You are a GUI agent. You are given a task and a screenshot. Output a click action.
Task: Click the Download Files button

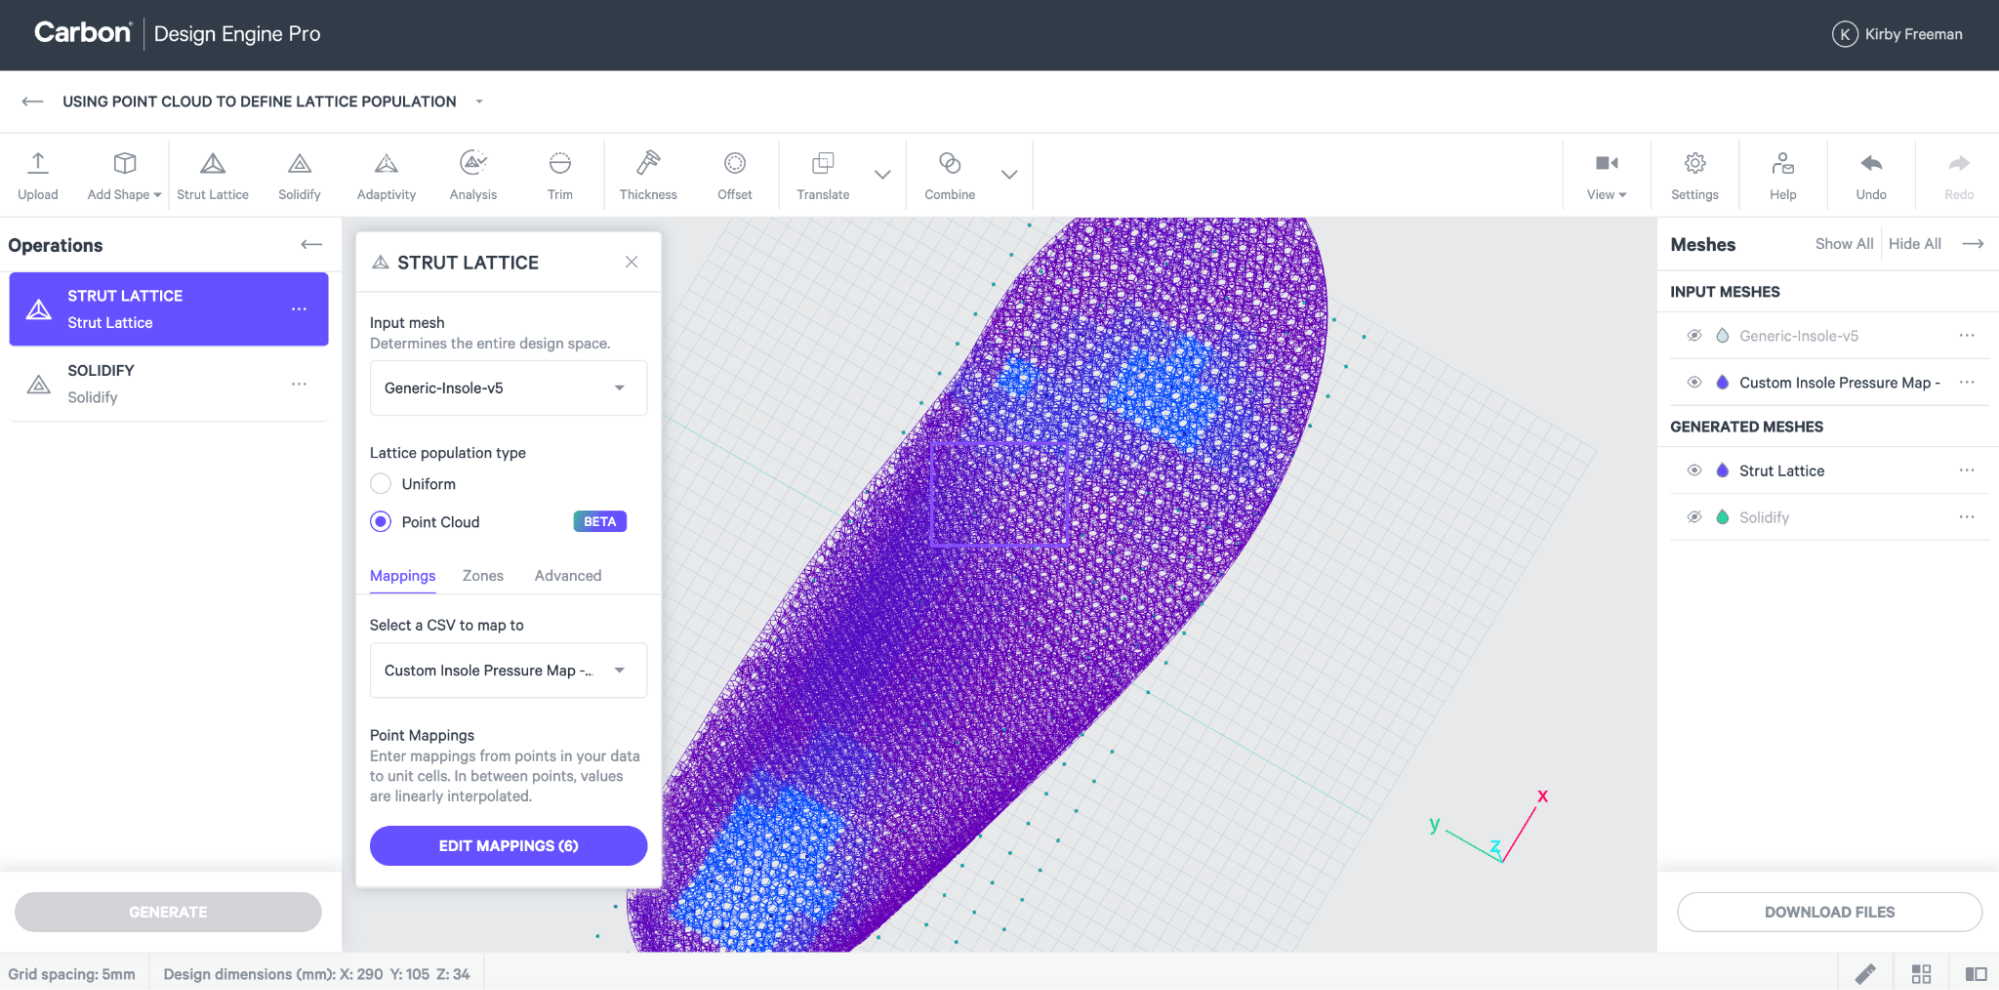coord(1829,912)
